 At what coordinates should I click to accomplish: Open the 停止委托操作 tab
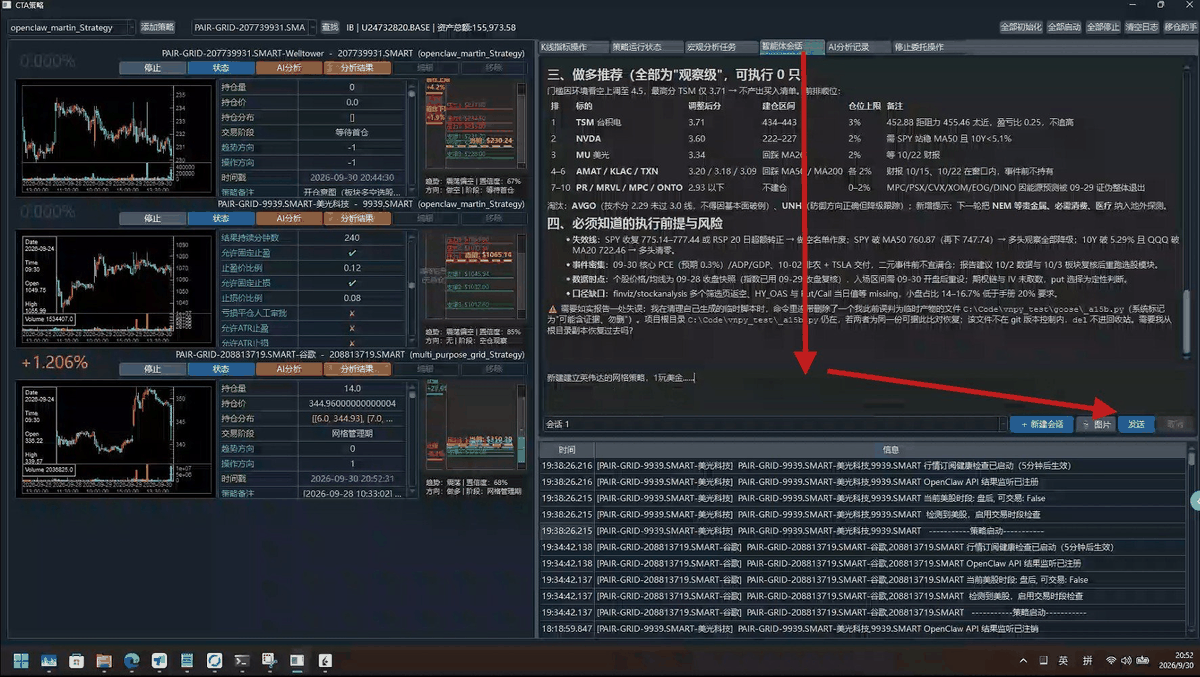pyautogui.click(x=918, y=47)
